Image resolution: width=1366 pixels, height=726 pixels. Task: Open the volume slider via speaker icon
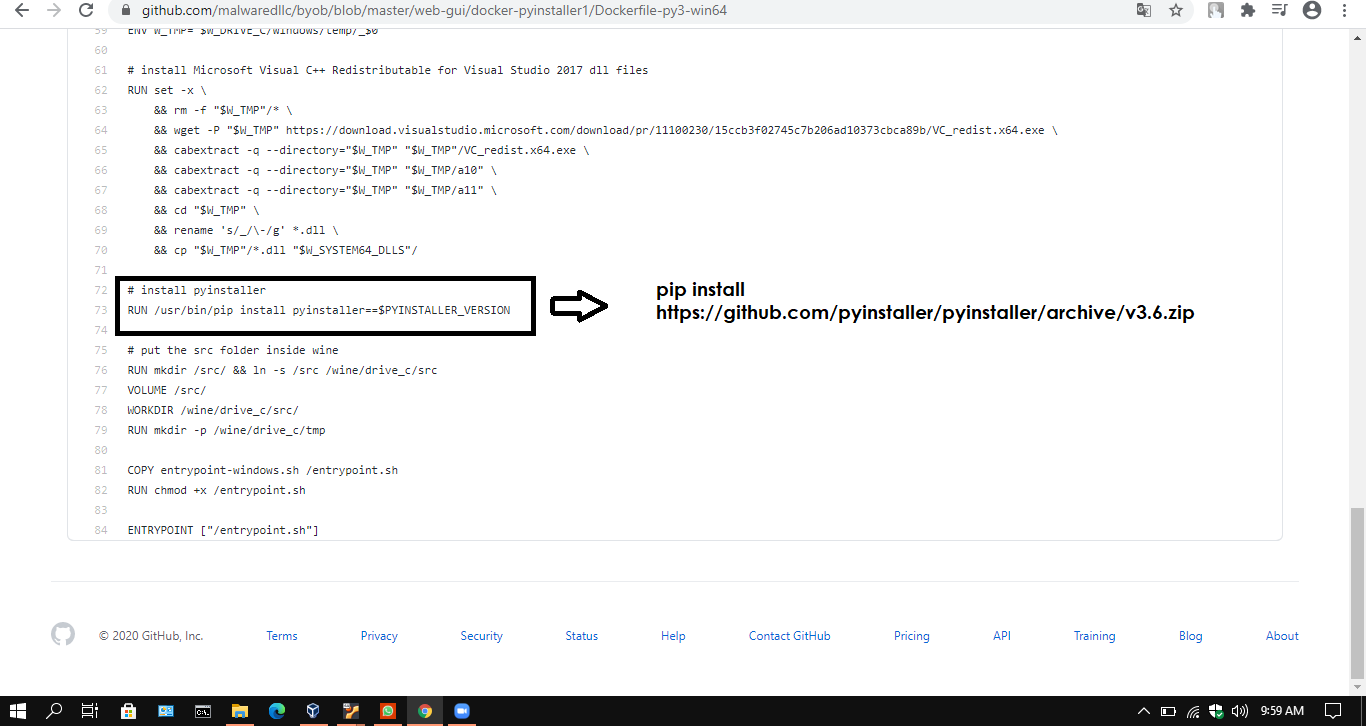click(1240, 711)
